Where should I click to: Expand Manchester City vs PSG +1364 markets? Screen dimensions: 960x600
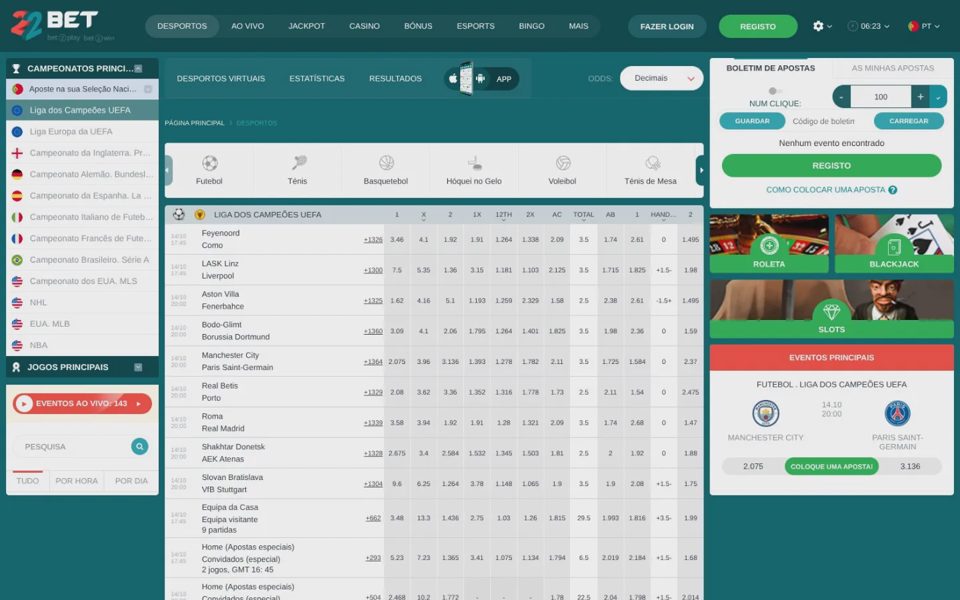pyautogui.click(x=373, y=362)
